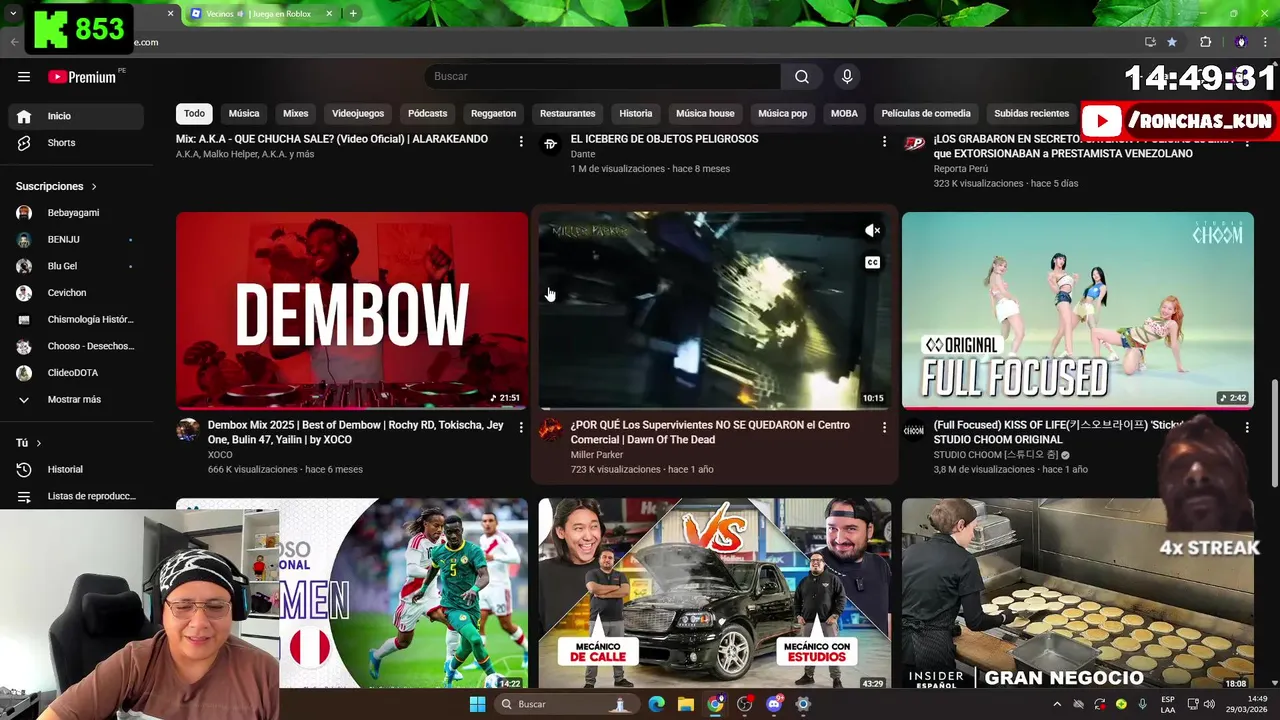This screenshot has width=1280, height=720.
Task: Select the Música pop filter chip
Action: tap(782, 114)
